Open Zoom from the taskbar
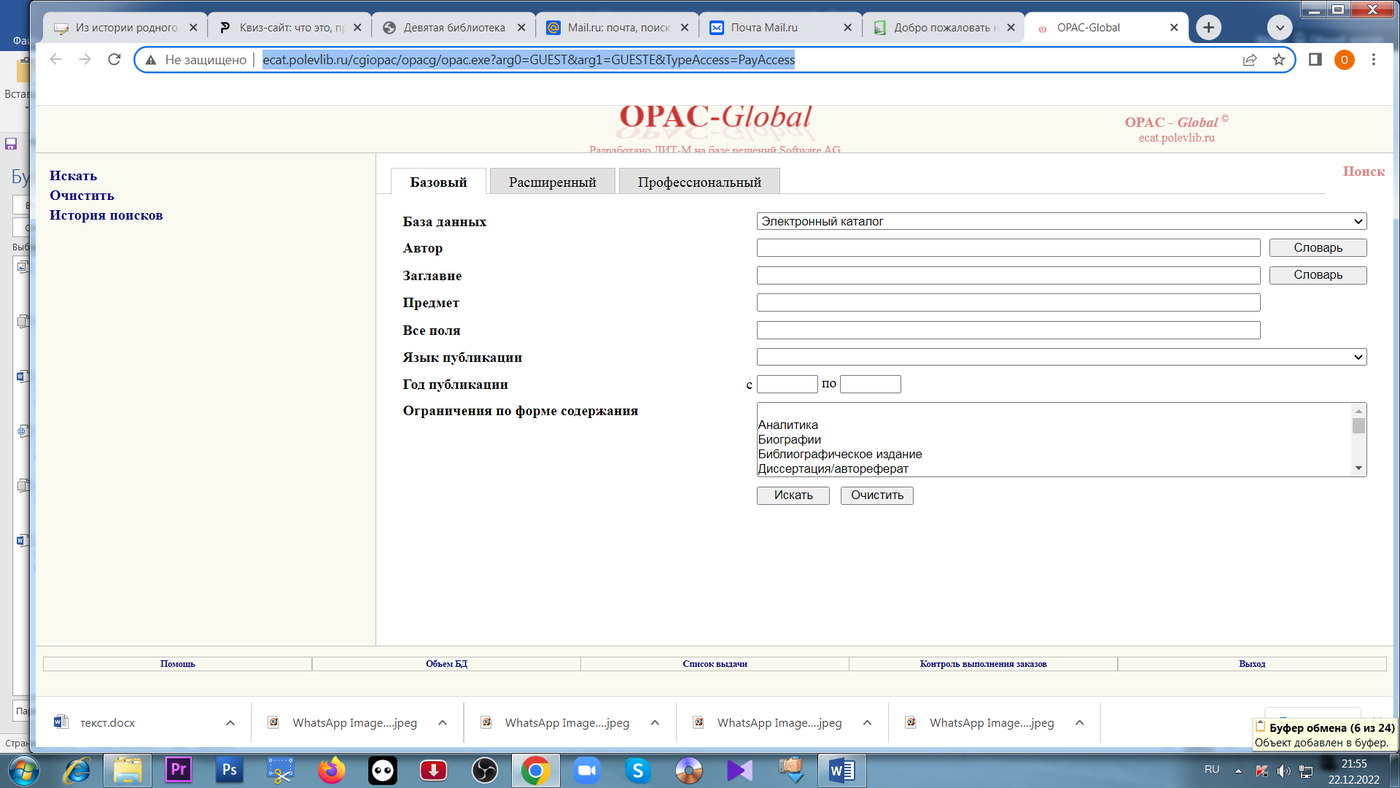Image resolution: width=1400 pixels, height=788 pixels. (x=586, y=770)
